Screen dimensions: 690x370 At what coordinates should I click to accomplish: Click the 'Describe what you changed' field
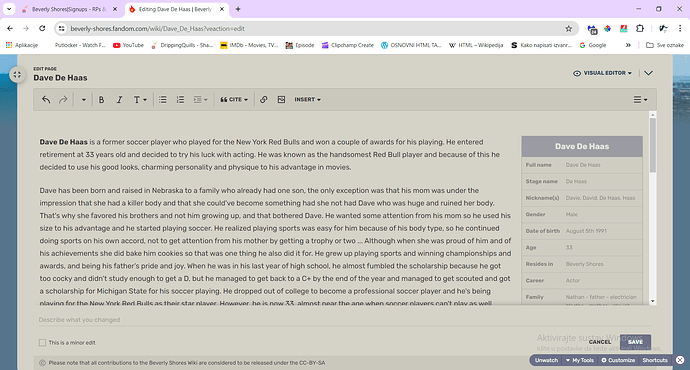[345, 320]
